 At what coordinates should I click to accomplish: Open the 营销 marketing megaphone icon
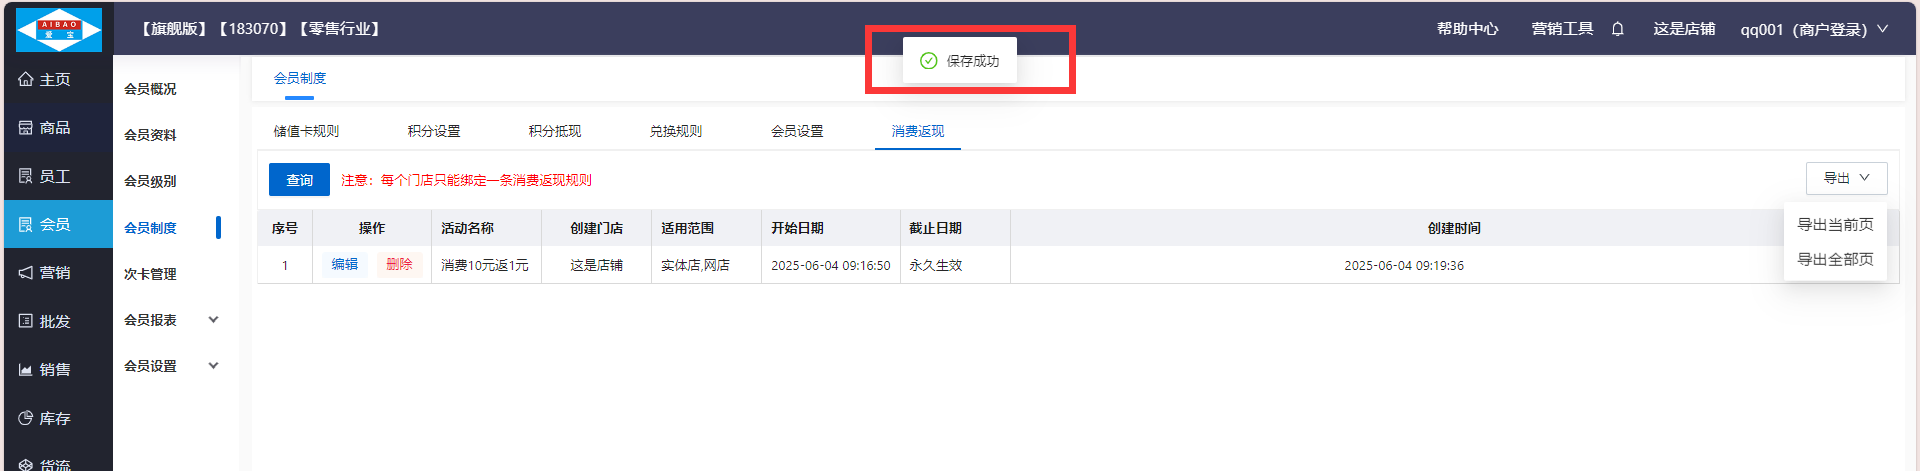[x=26, y=272]
